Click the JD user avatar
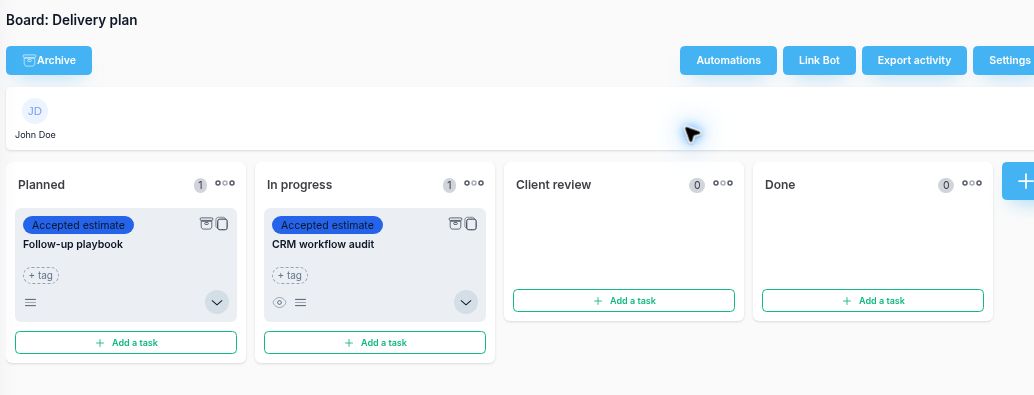This screenshot has width=1034, height=395. point(35,111)
